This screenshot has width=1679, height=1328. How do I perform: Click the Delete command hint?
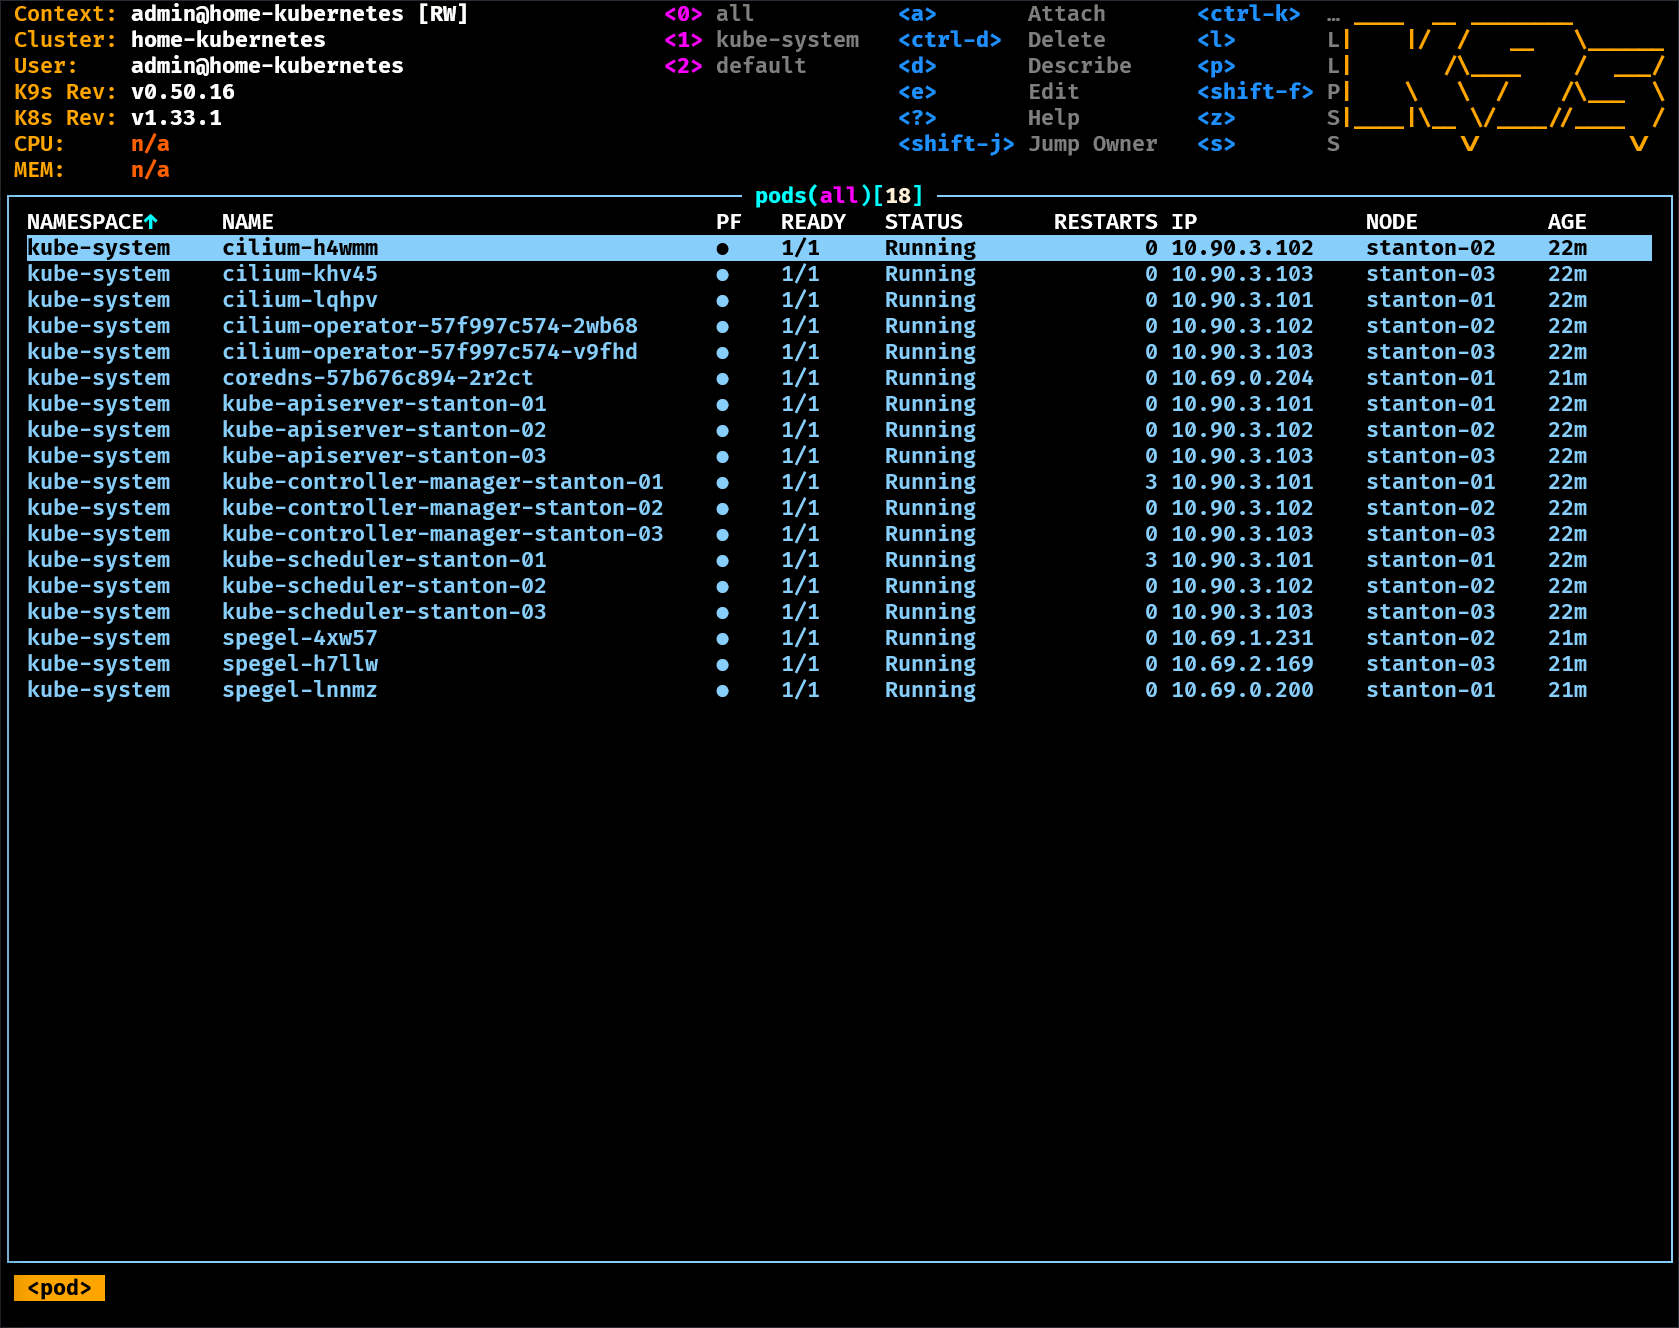point(1066,40)
